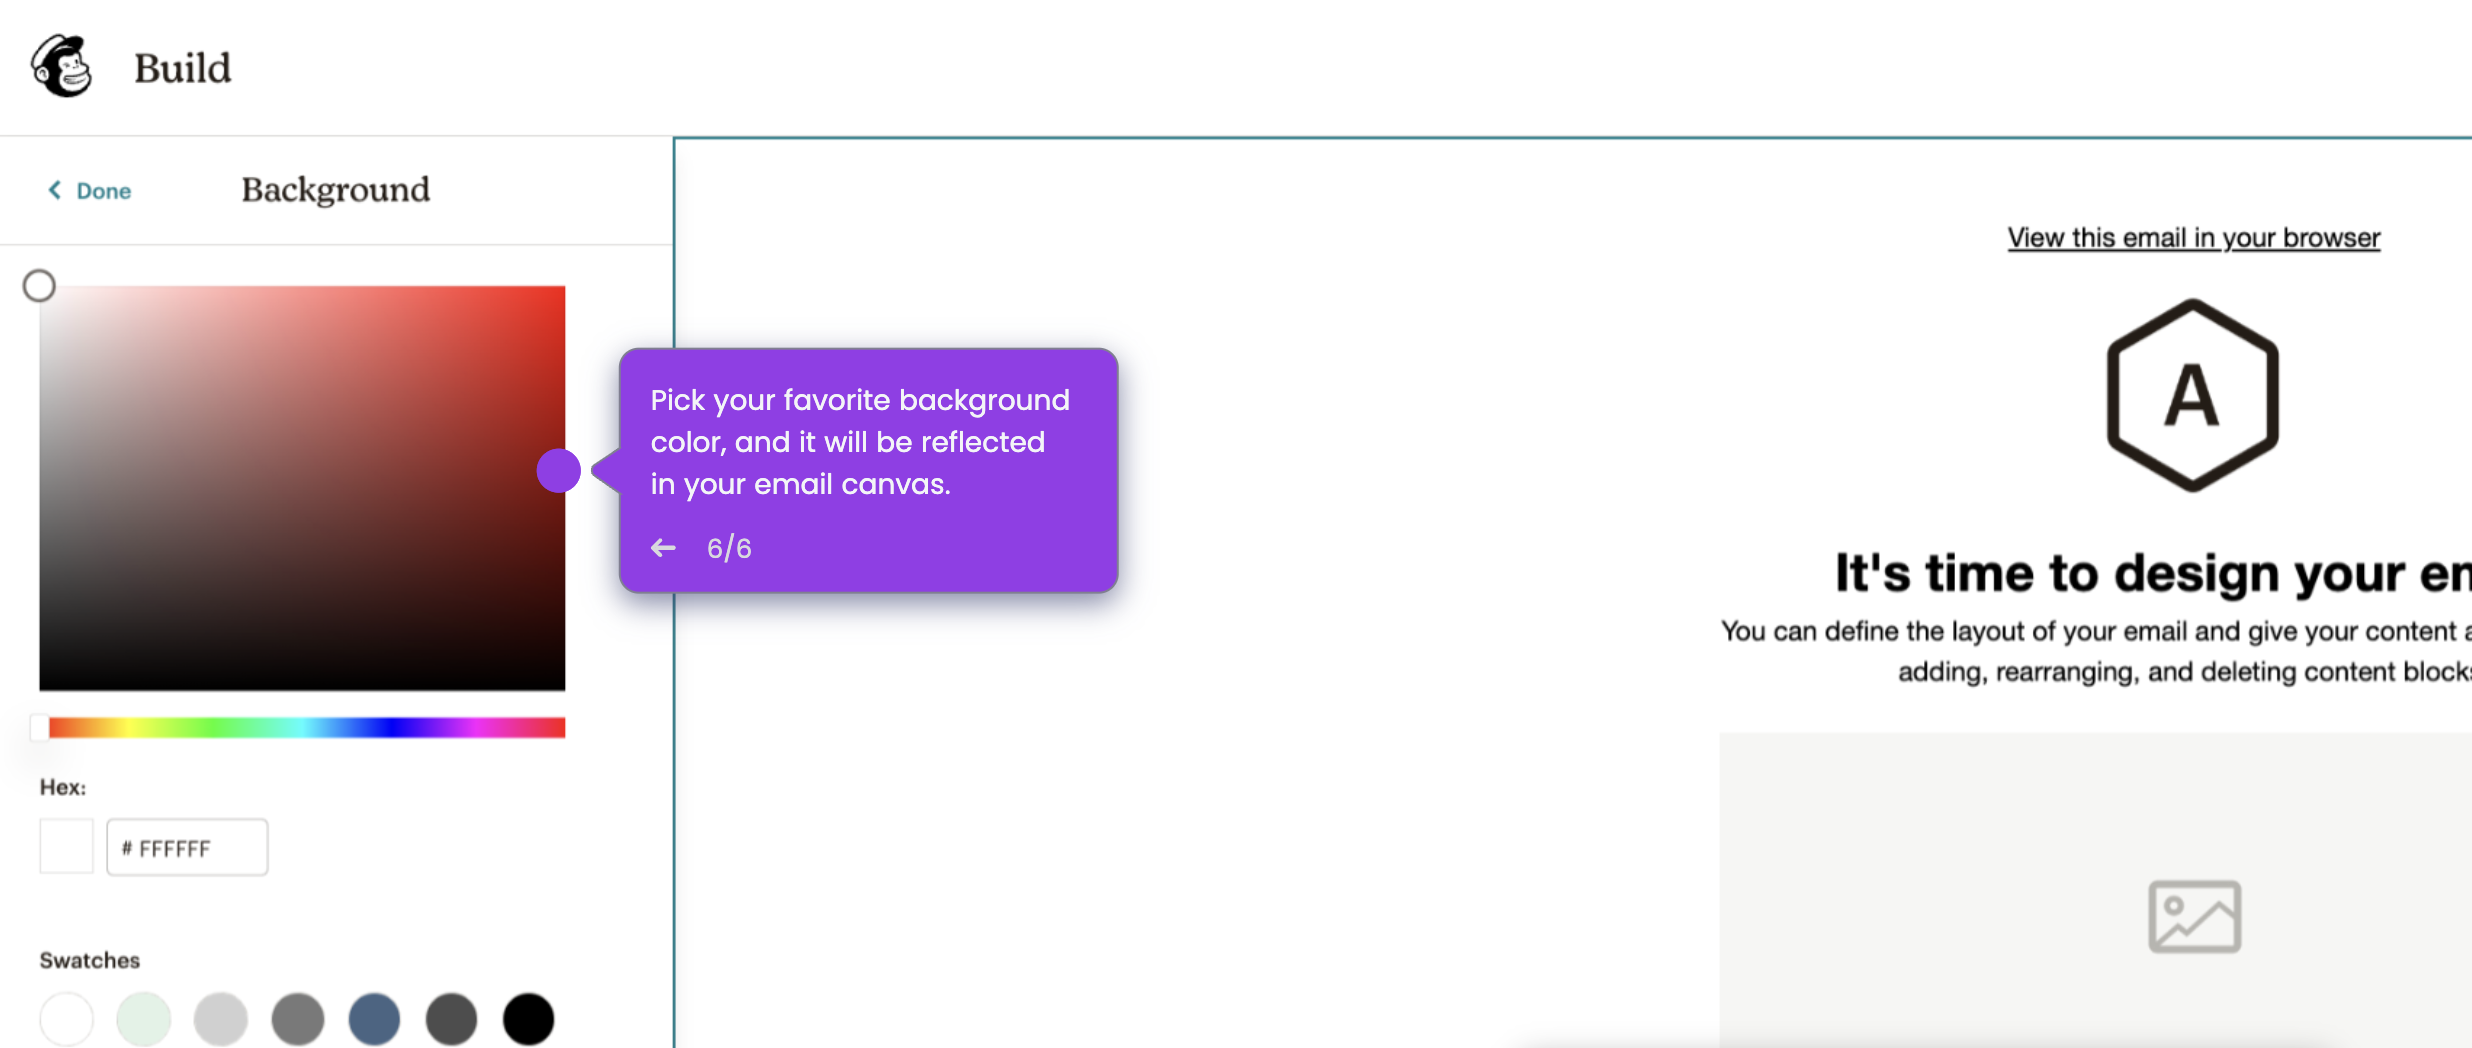
Task: Click the back arrow on the purple tour tooltip
Action: point(663,547)
